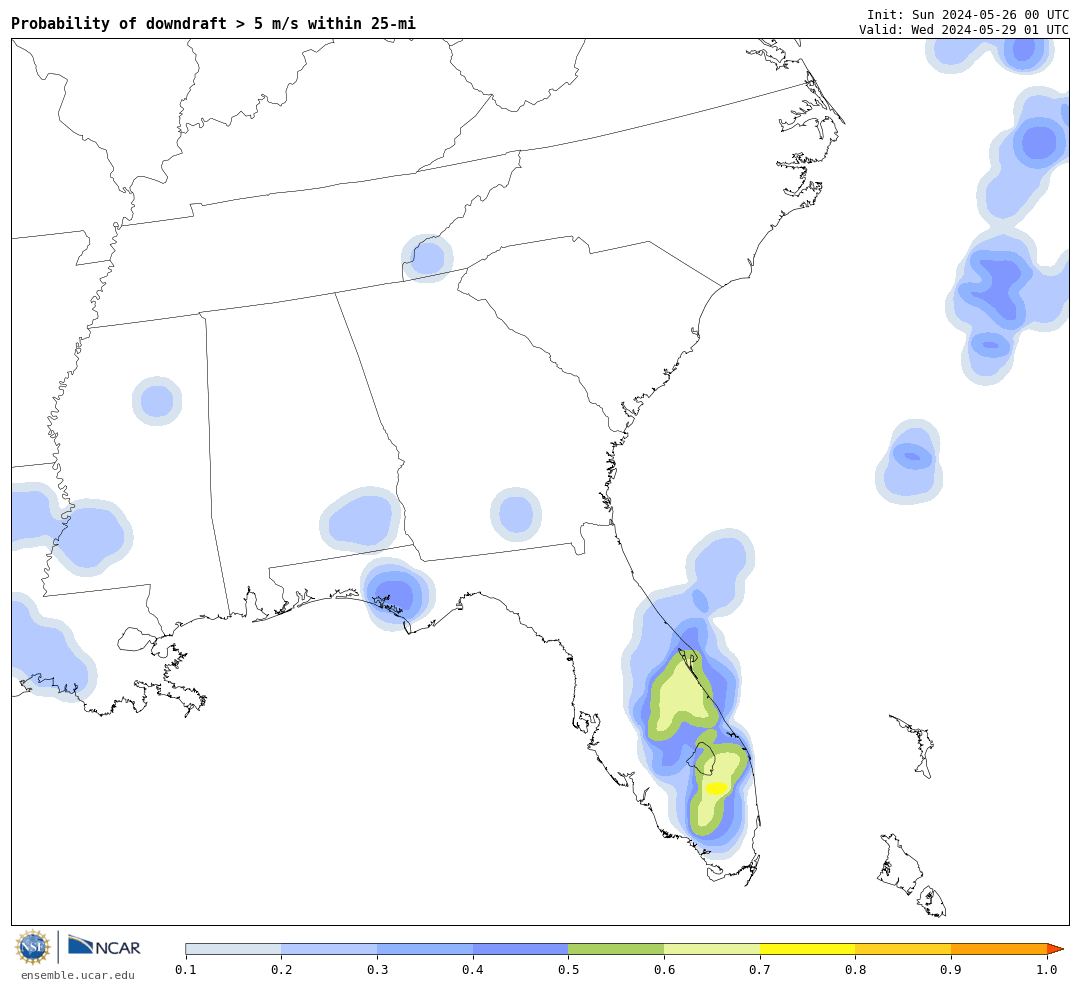Click the 1.0 colorbar tick label

[x=1047, y=969]
